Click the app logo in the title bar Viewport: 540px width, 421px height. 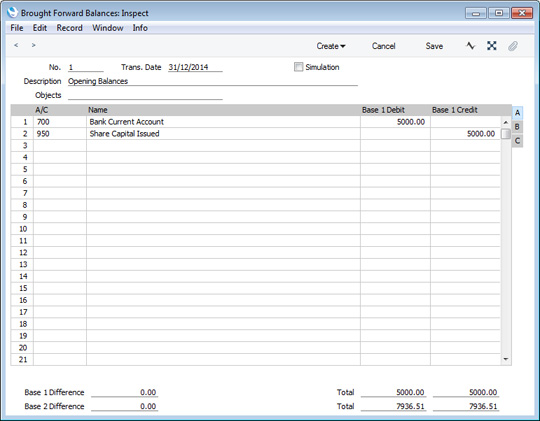pos(12,13)
